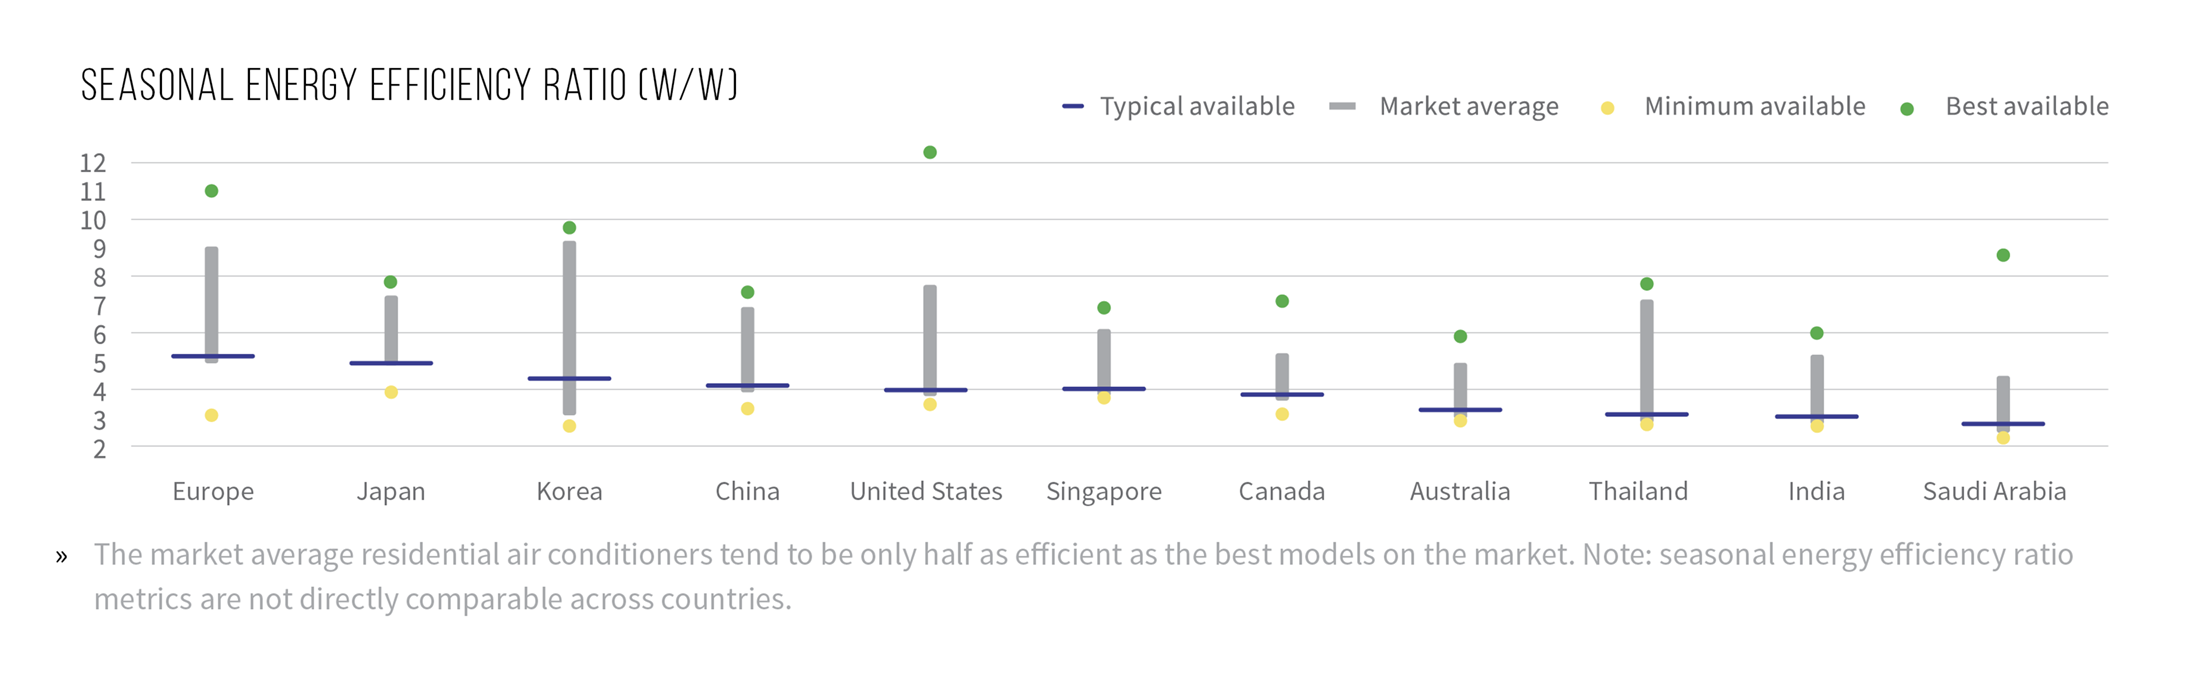2200x696 pixels.
Task: Select the United States best available green dot
Action: pyautogui.click(x=930, y=152)
